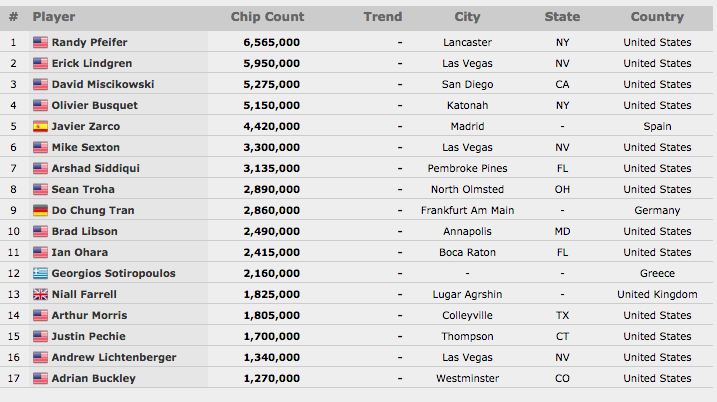The image size is (717, 402).
Task: Sort by the Player column header
Action: (x=54, y=17)
